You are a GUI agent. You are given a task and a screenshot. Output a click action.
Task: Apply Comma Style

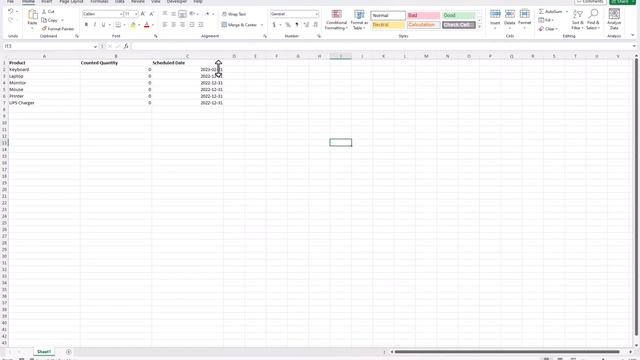click(297, 25)
